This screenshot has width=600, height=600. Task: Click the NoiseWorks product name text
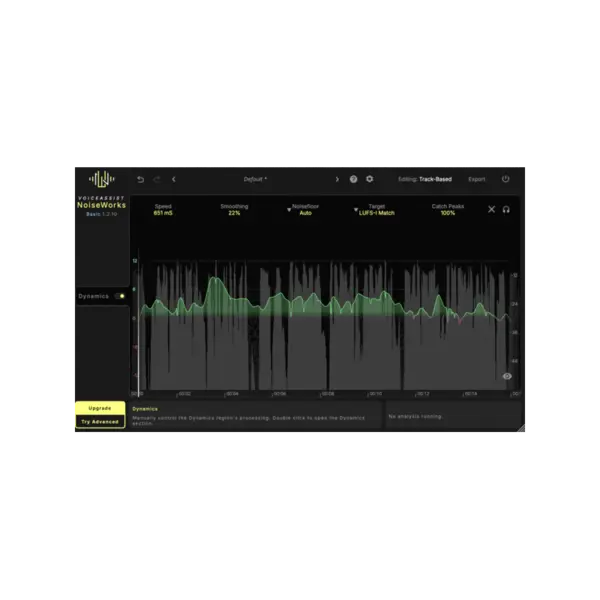point(101,205)
